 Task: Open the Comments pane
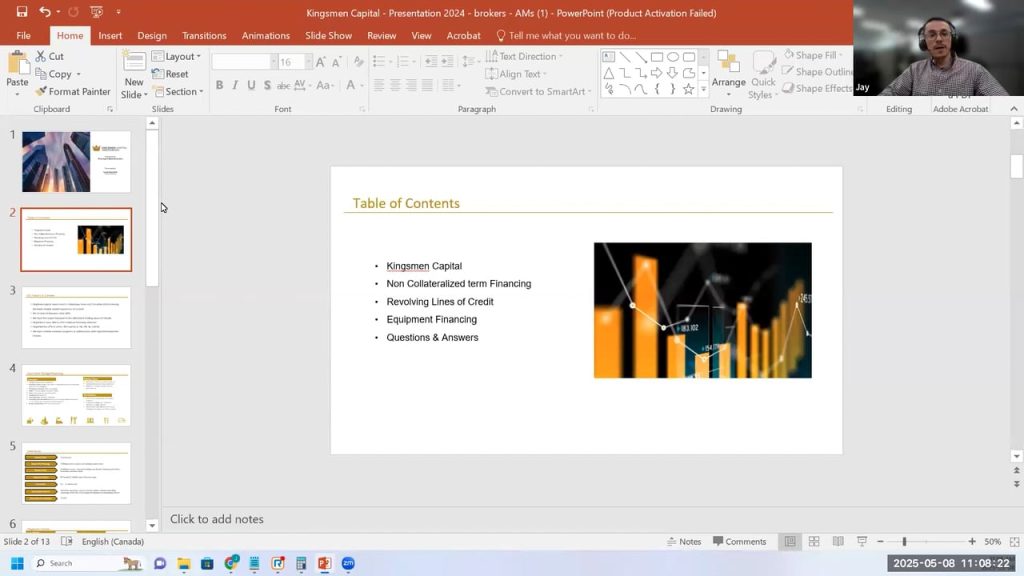click(739, 541)
